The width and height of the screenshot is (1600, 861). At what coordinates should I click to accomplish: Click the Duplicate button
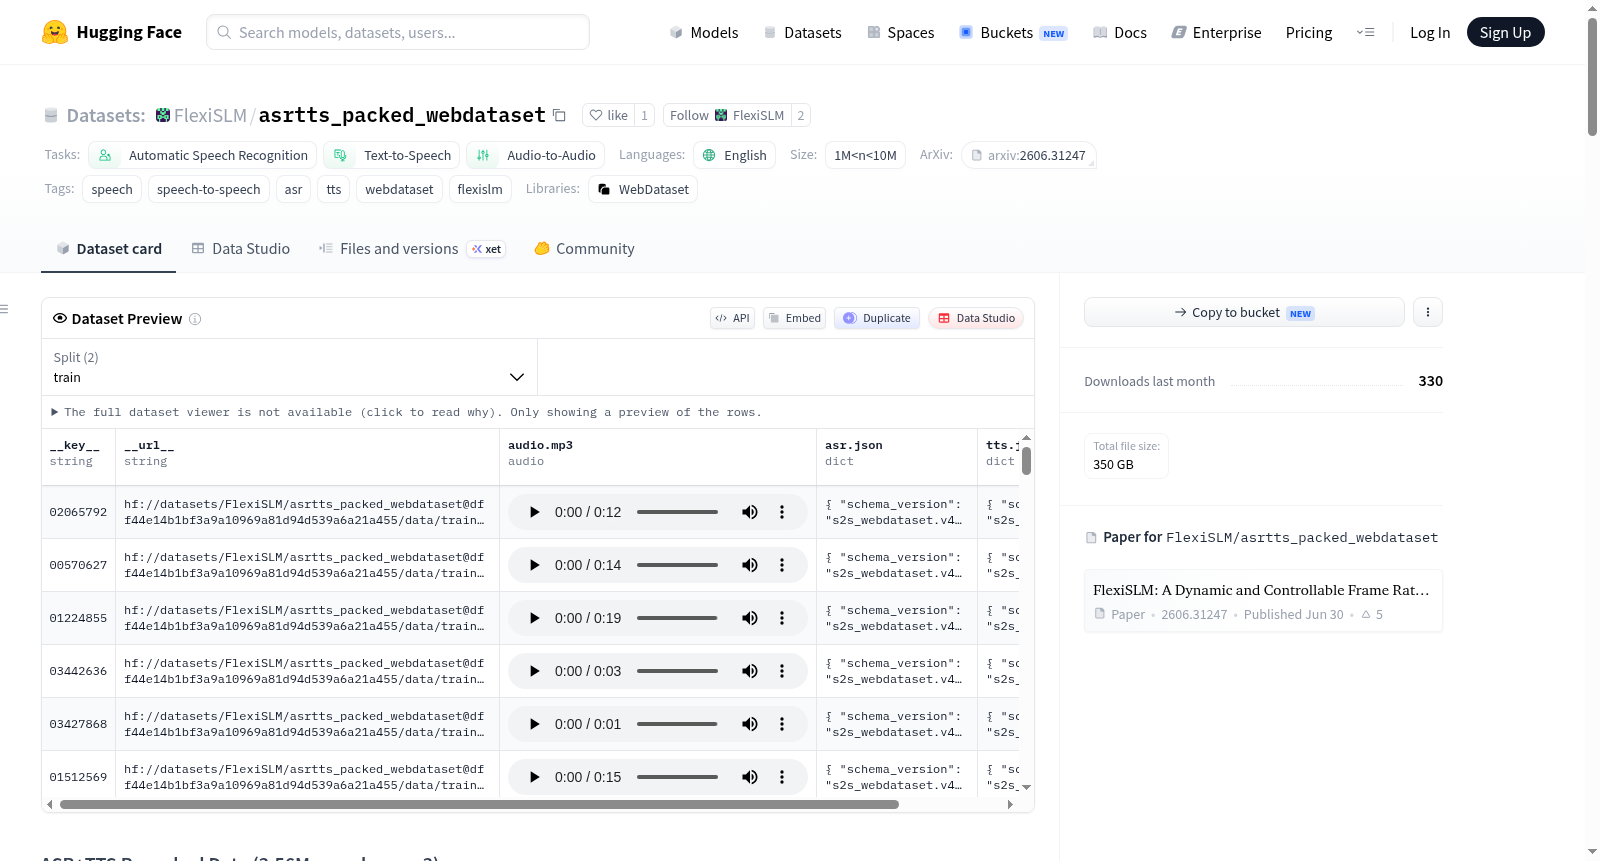pos(876,318)
